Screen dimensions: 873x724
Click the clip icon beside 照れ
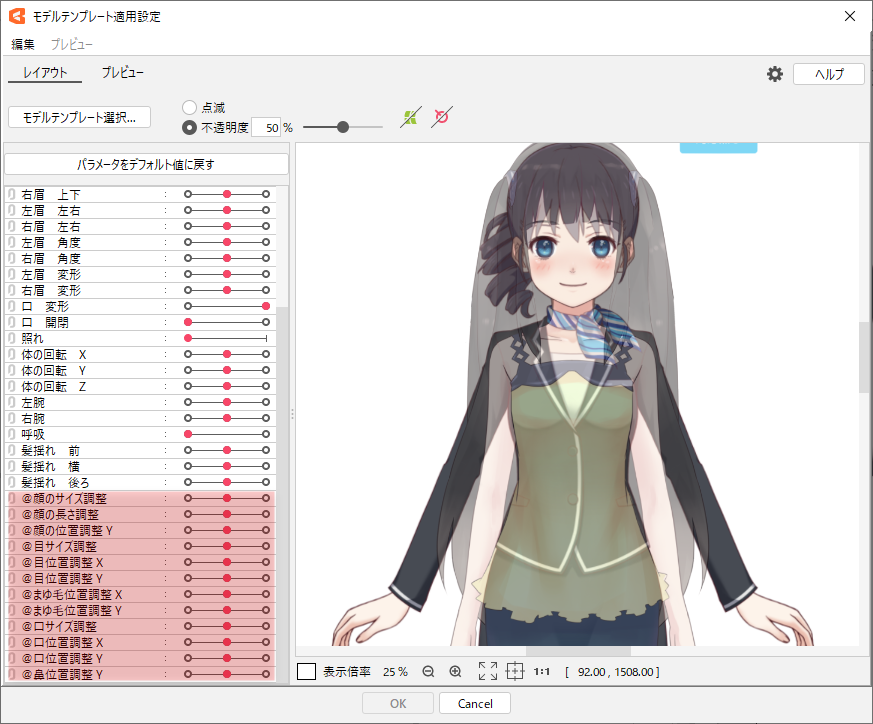[12, 338]
